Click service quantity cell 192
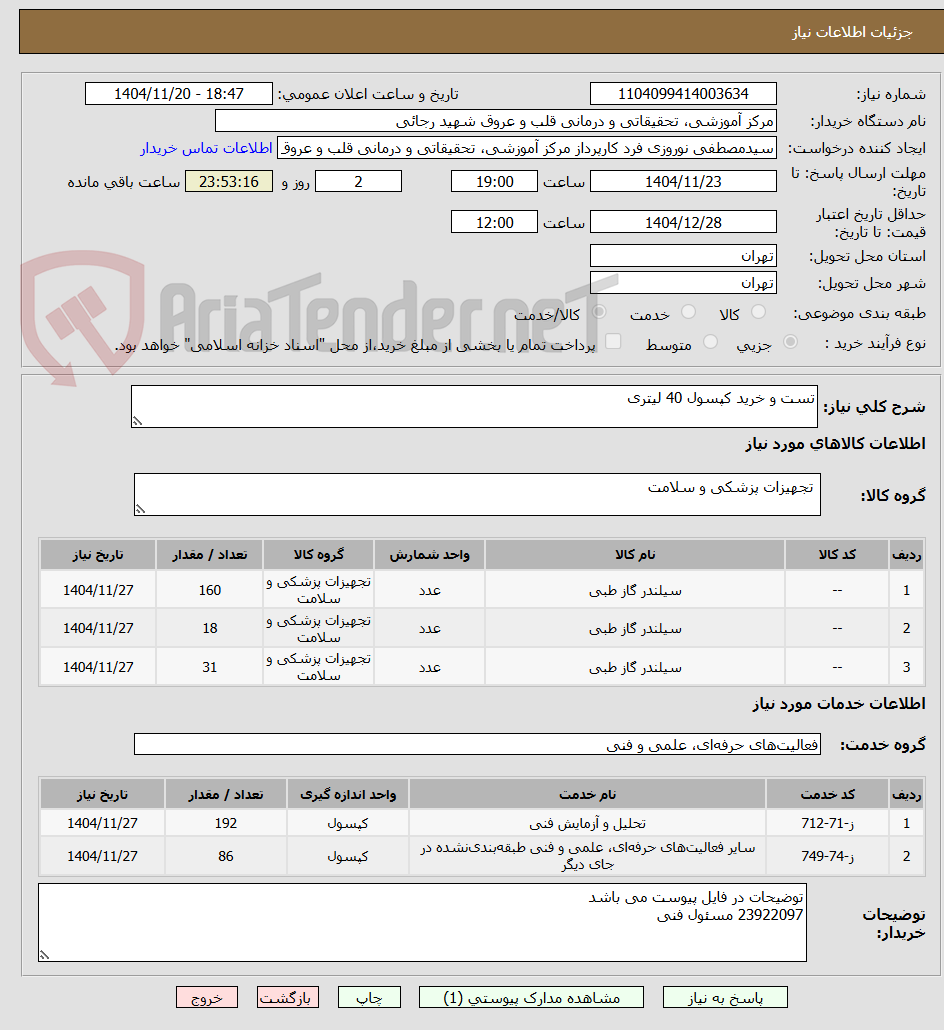 tap(225, 823)
